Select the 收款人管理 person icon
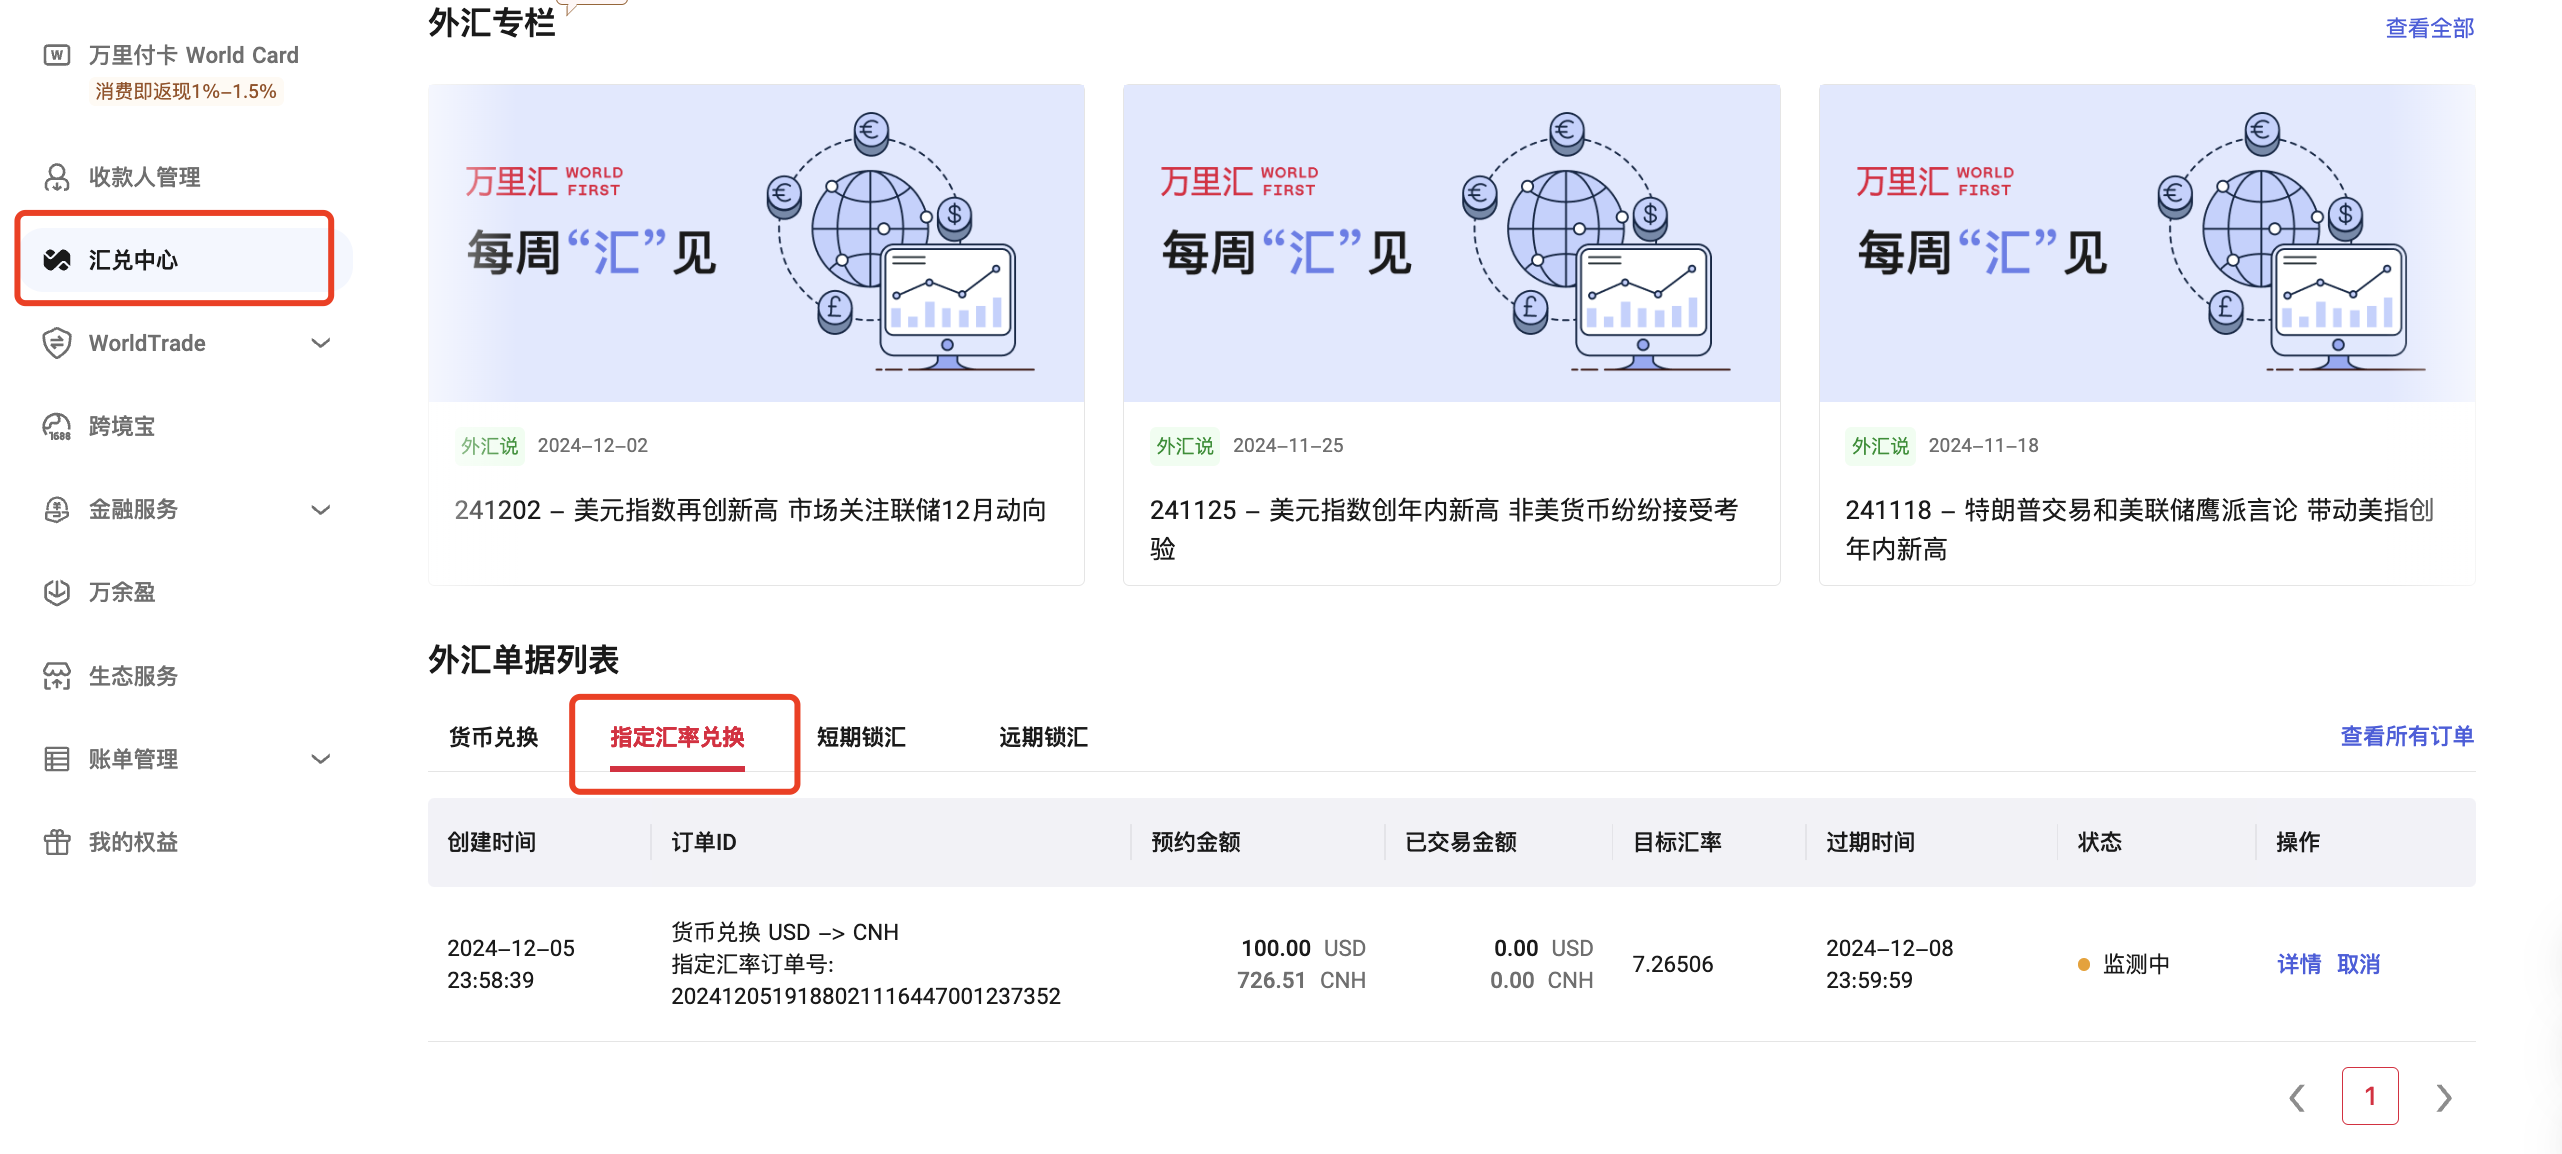Viewport: 2562px width, 1154px height. click(57, 177)
